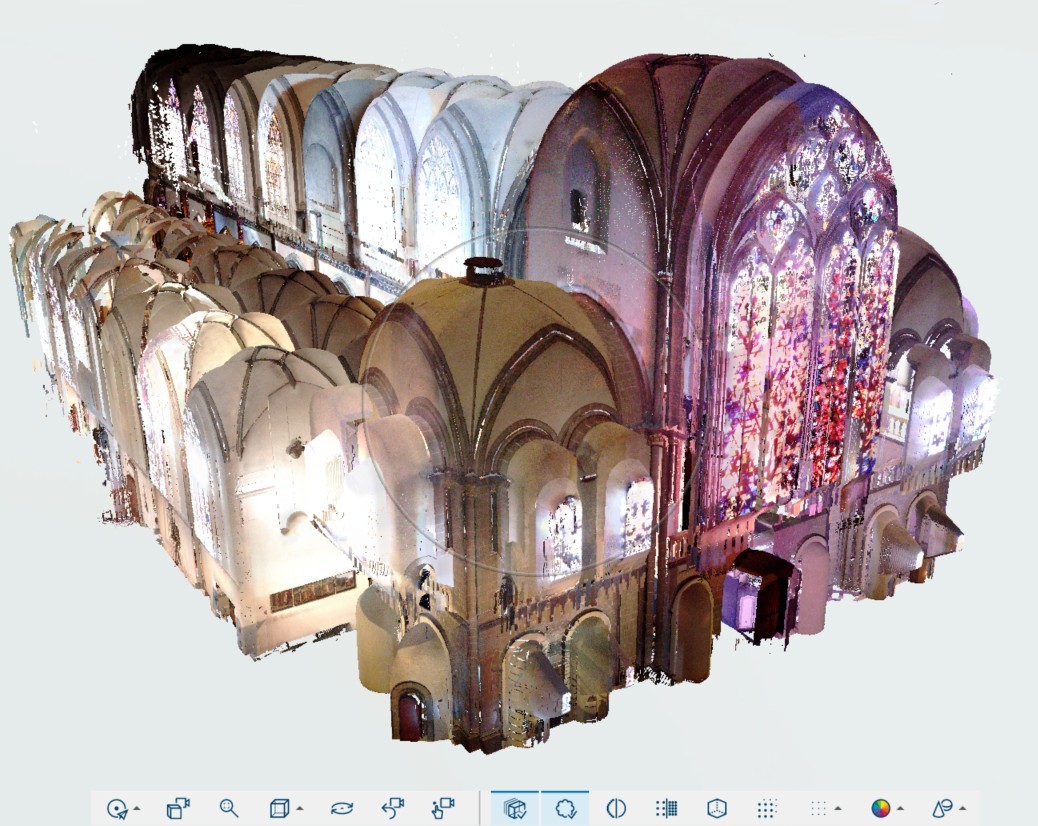
Task: Toggle the highlighted 3D box check button
Action: tap(515, 808)
